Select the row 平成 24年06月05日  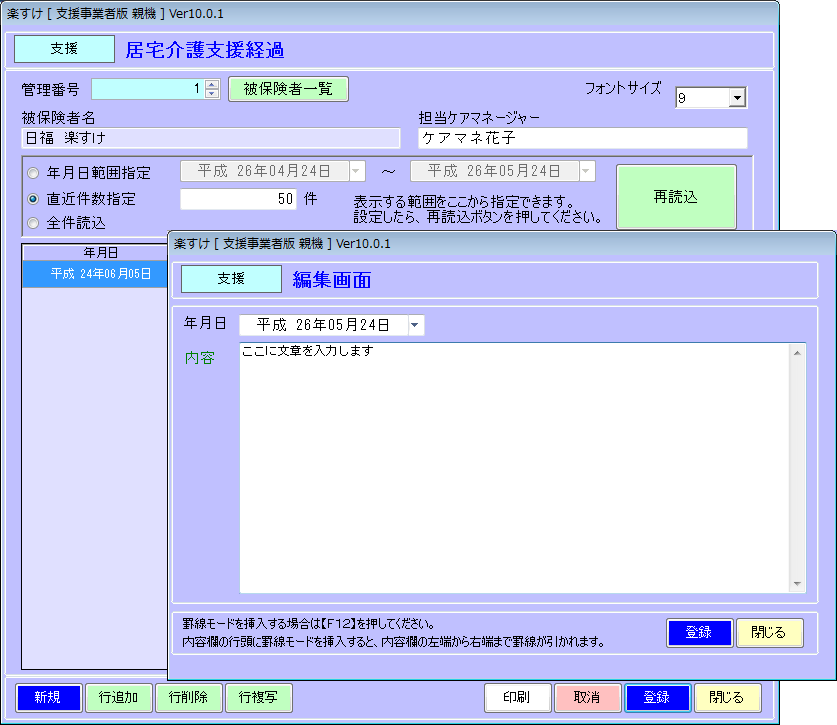point(95,274)
